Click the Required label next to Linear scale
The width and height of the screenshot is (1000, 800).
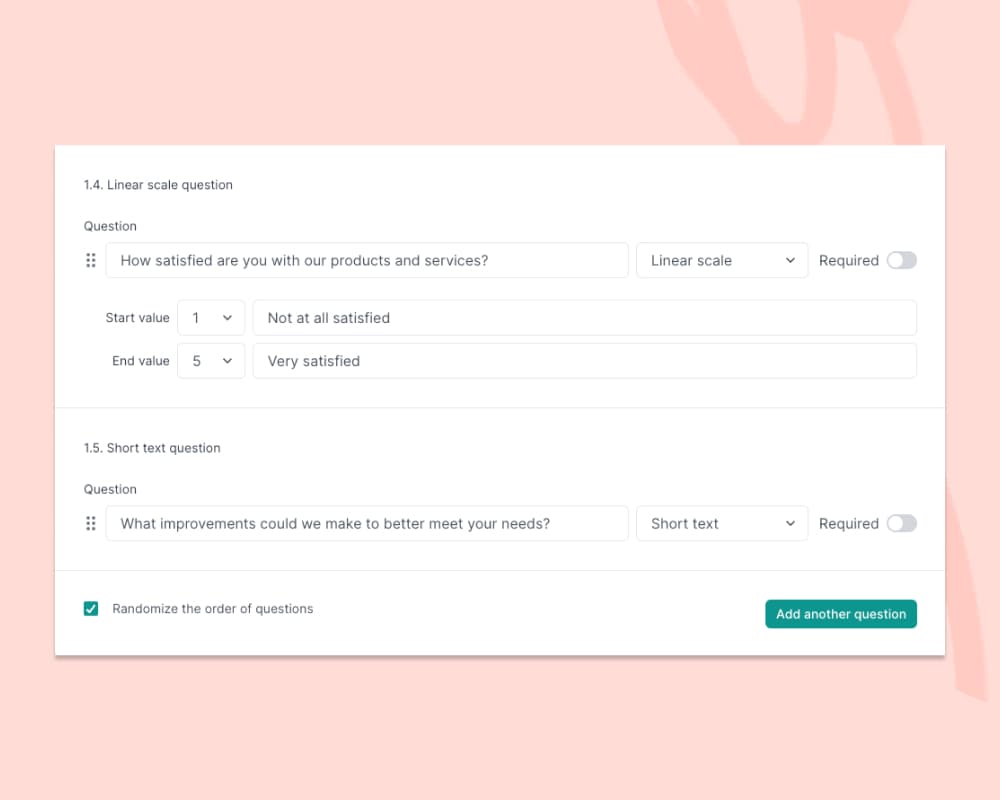(848, 260)
